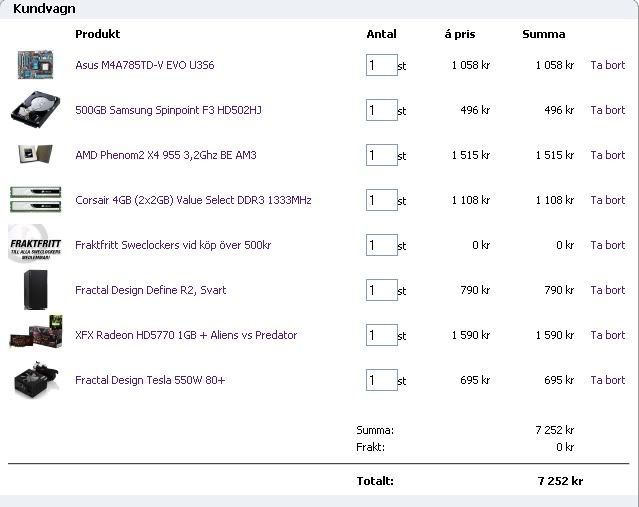Click the Corsair RAM sticks image

35,199
